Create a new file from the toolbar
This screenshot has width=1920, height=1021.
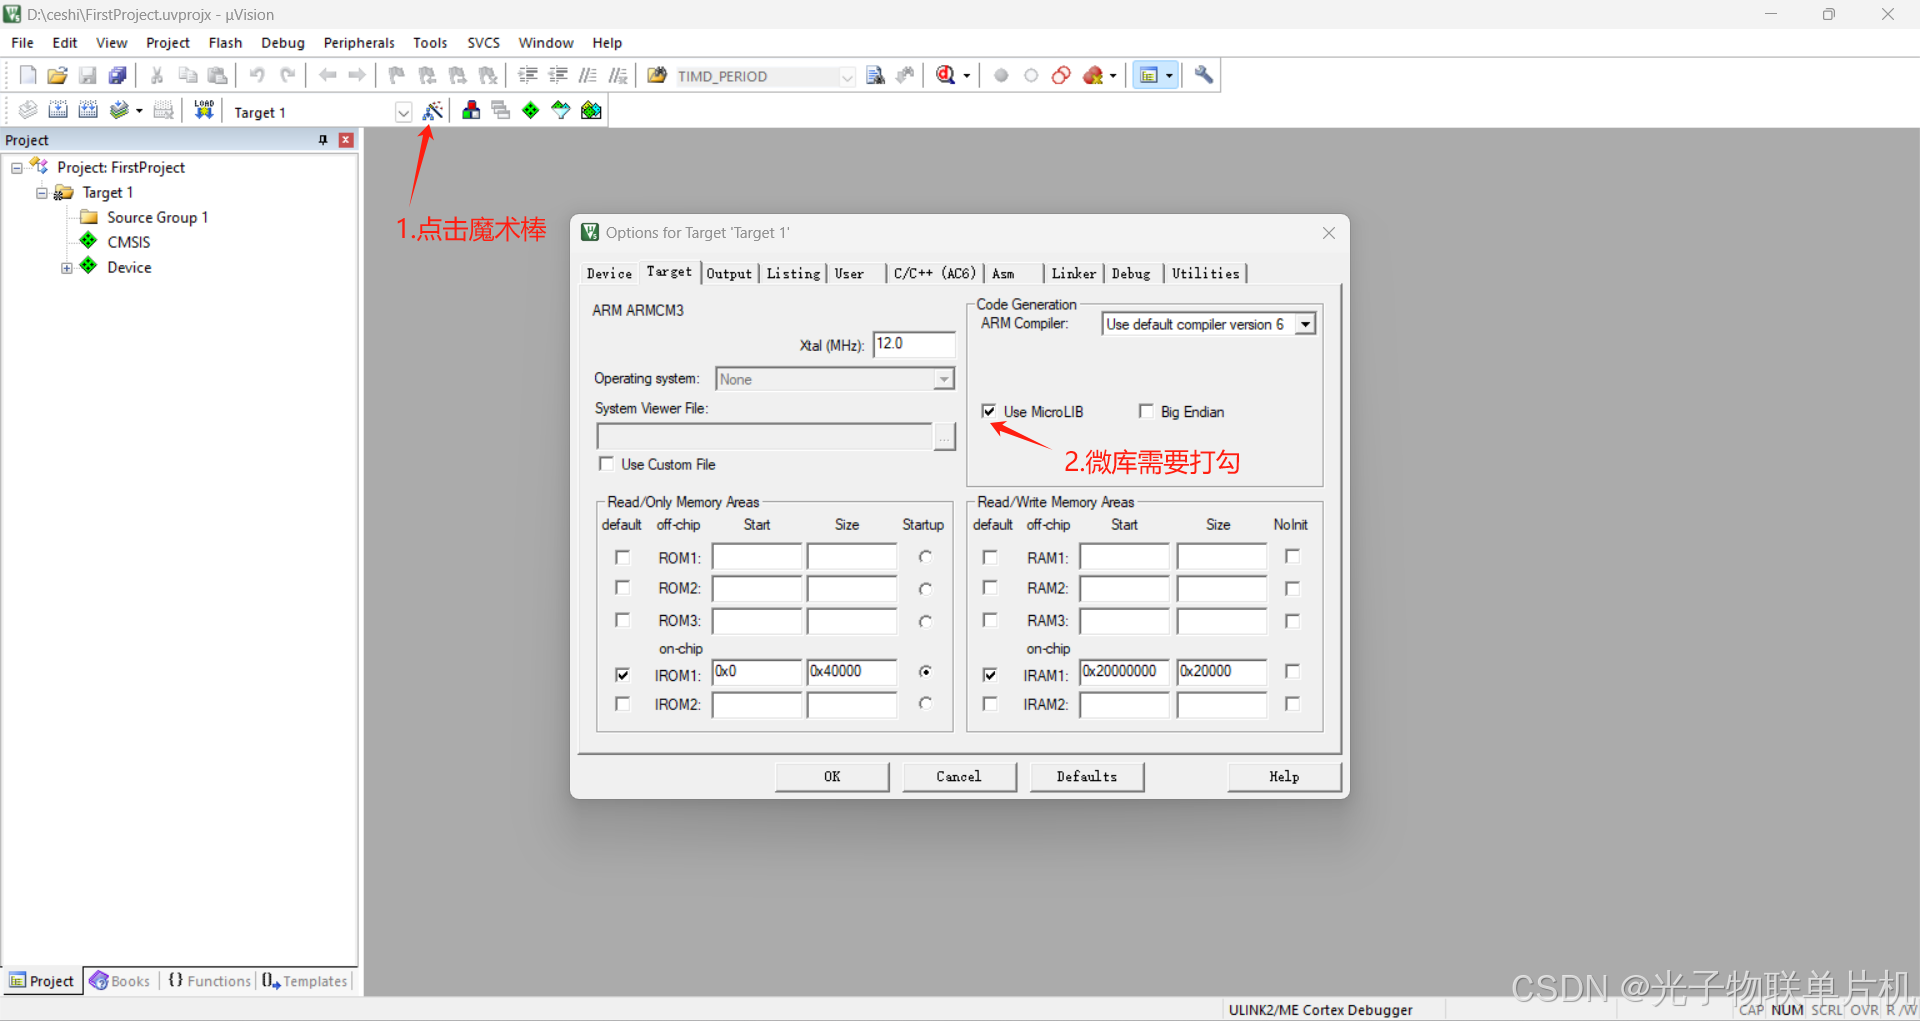(x=28, y=75)
